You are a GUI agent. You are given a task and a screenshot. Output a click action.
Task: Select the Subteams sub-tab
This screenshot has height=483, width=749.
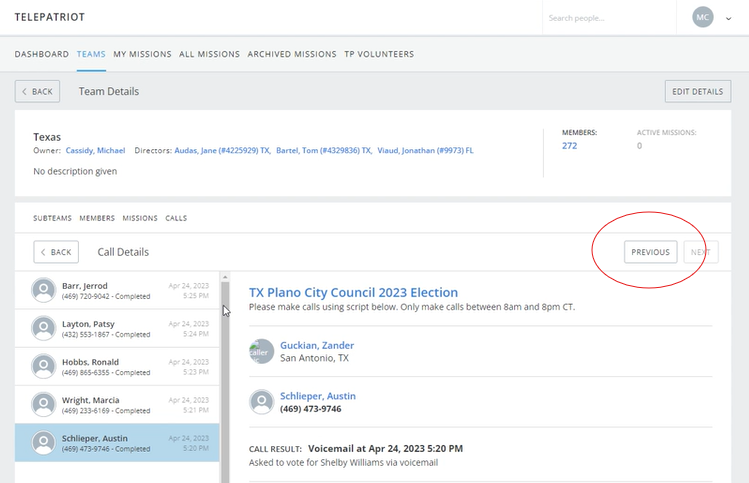[52, 218]
